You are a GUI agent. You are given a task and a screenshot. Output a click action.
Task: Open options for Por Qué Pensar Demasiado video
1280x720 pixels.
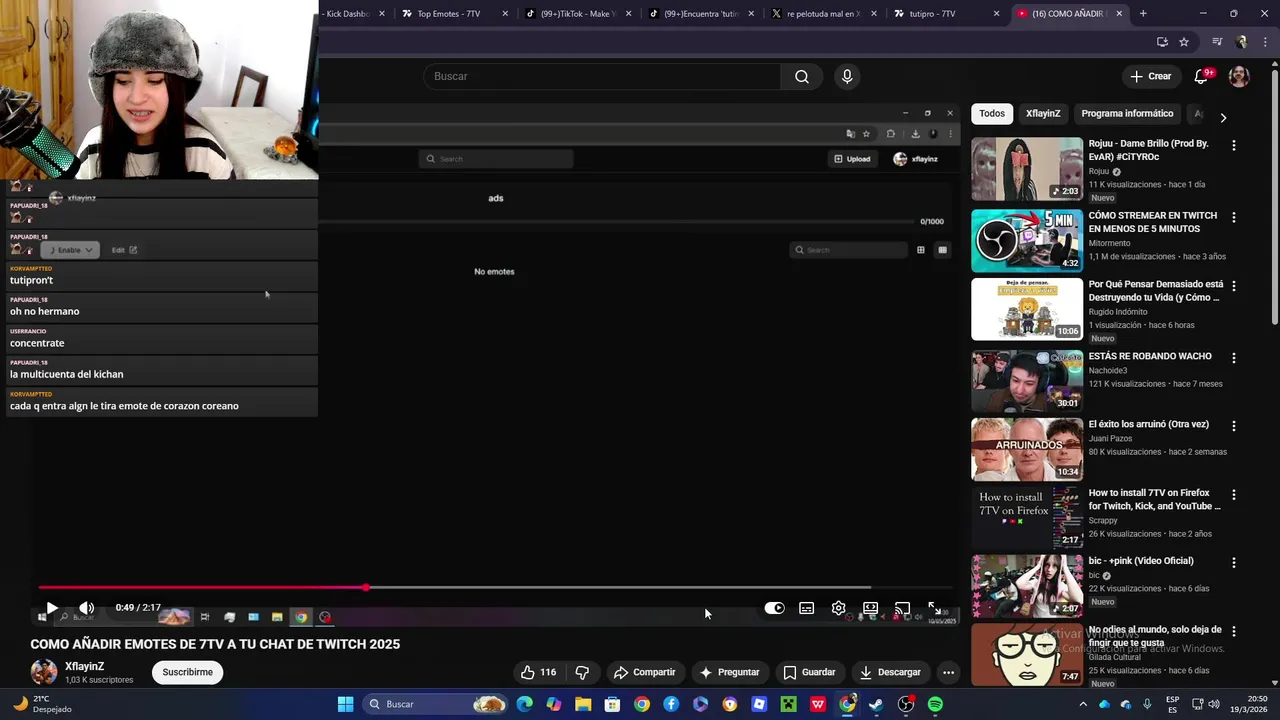1233,286
